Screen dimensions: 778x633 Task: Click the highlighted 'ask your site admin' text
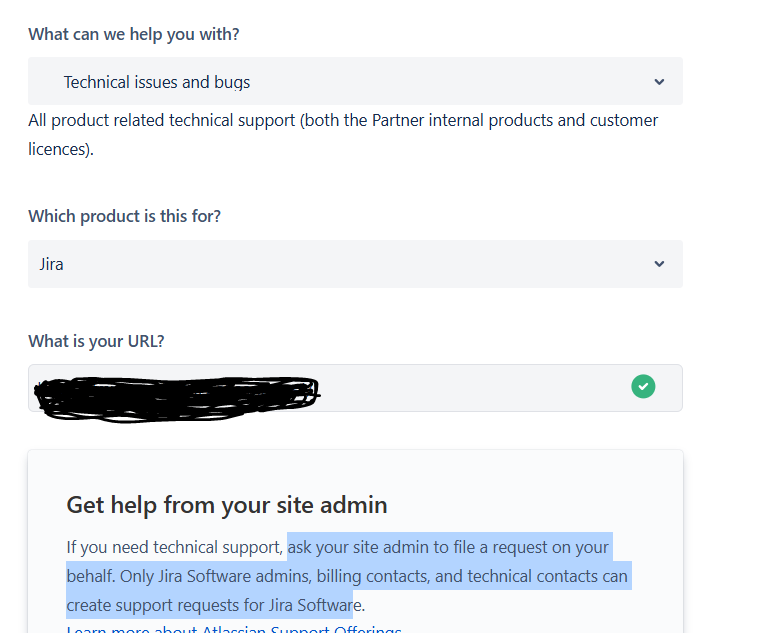[360, 547]
